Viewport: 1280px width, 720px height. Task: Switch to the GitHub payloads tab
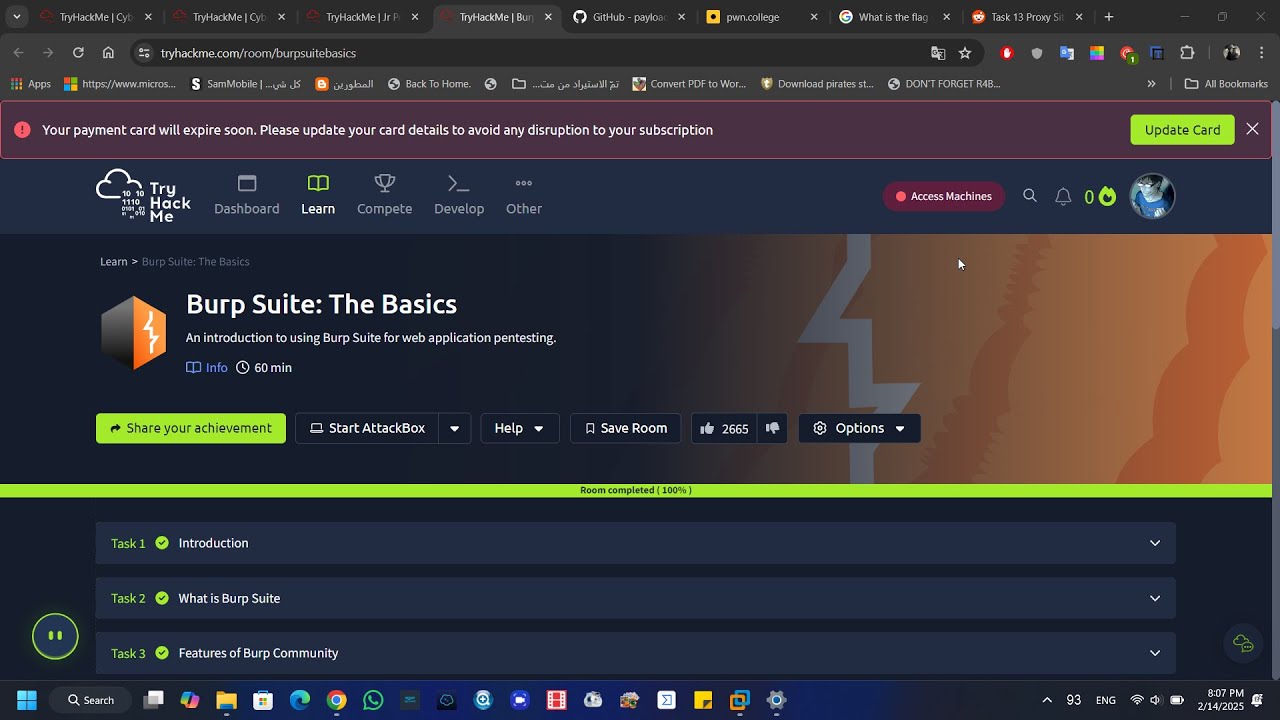tap(630, 17)
